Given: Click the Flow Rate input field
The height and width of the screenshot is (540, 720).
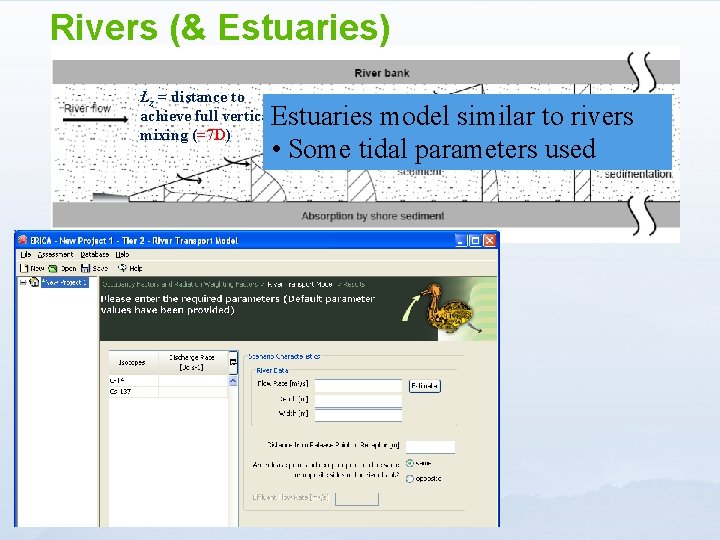Looking at the screenshot, I should [358, 386].
